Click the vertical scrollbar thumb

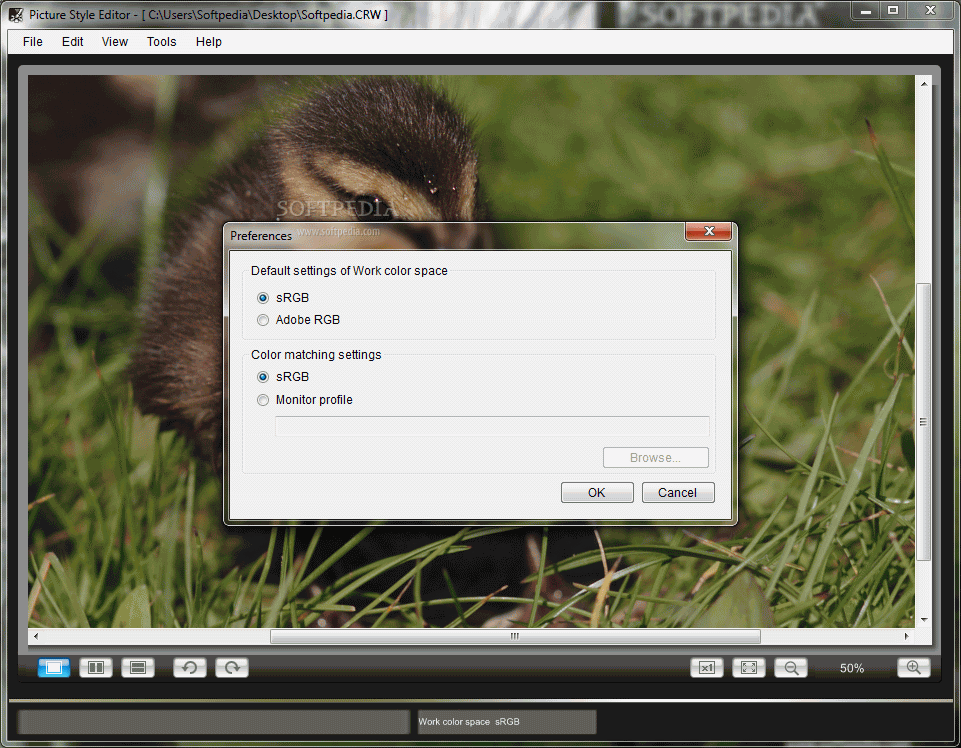point(923,422)
